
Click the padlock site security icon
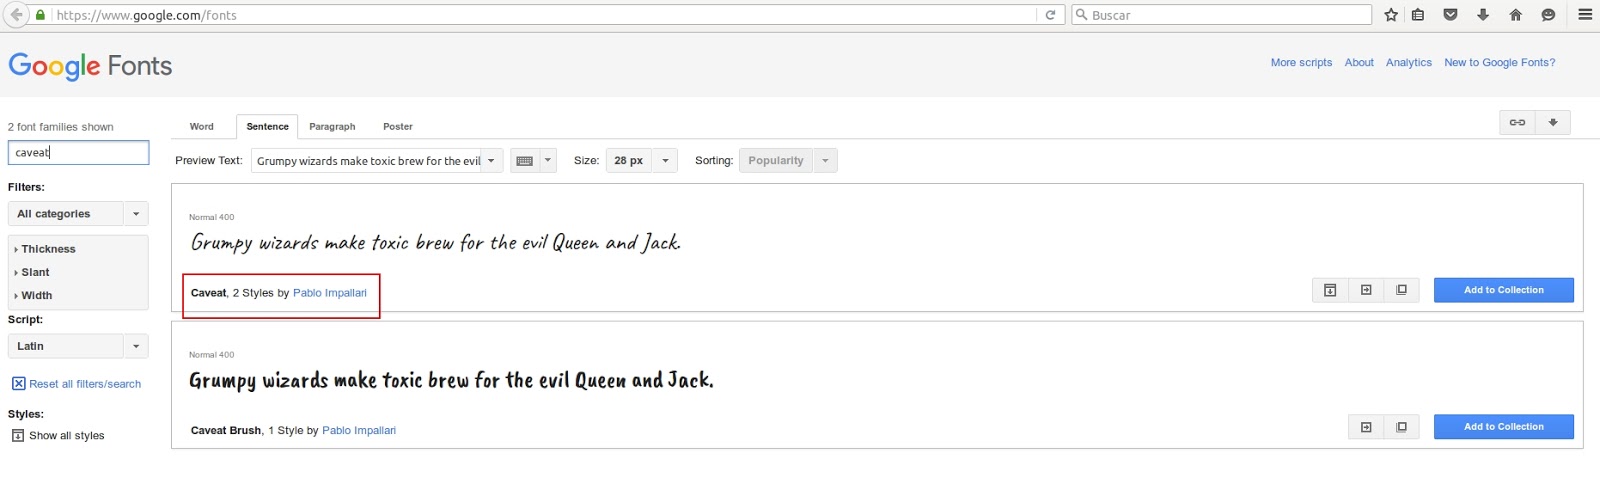tap(40, 15)
